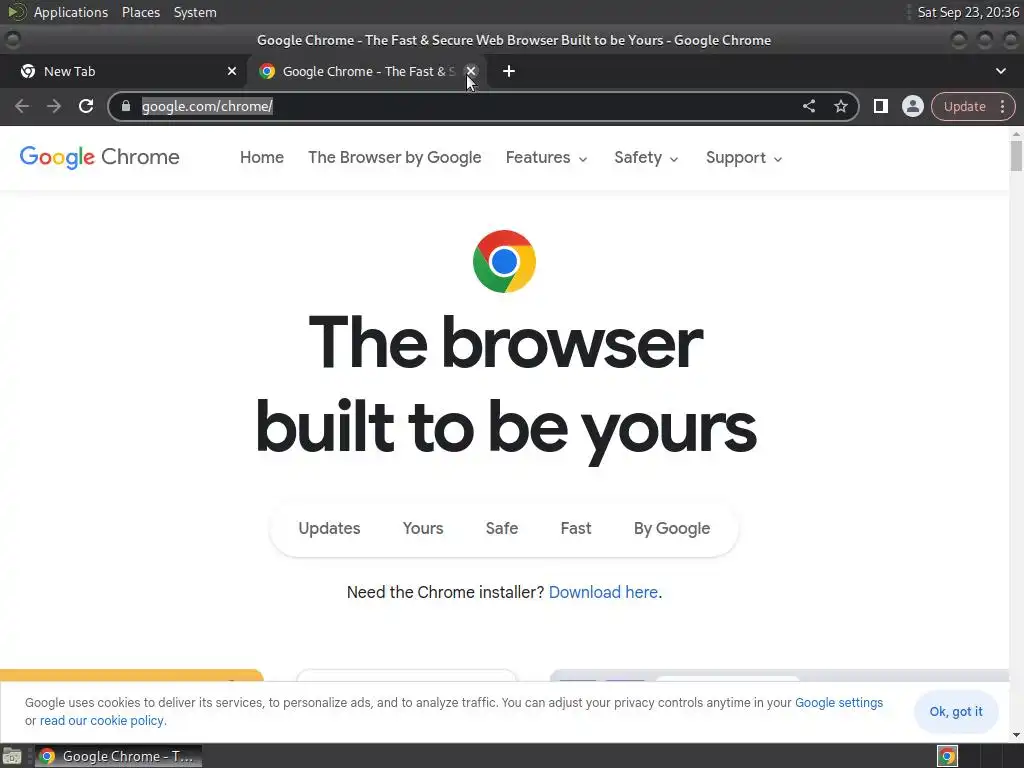Click the show desktop icon in bottom panel

(12, 756)
